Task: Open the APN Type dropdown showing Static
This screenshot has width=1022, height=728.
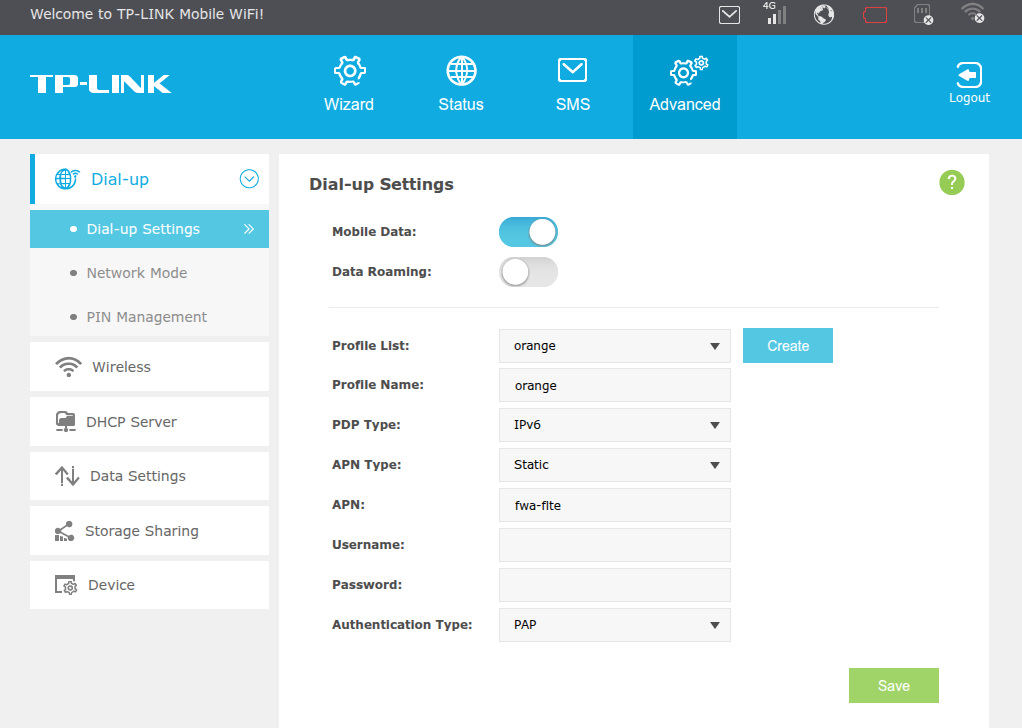Action: [x=615, y=465]
